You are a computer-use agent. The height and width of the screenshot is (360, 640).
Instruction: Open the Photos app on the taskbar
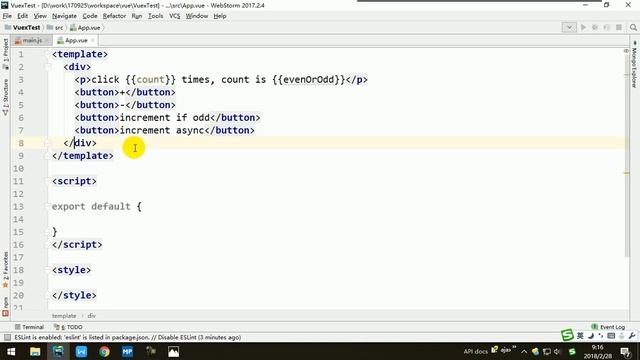(173, 351)
